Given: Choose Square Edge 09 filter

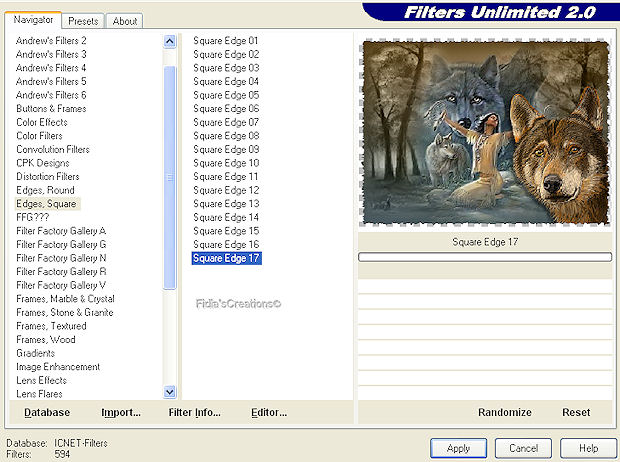Looking at the screenshot, I should 226,150.
